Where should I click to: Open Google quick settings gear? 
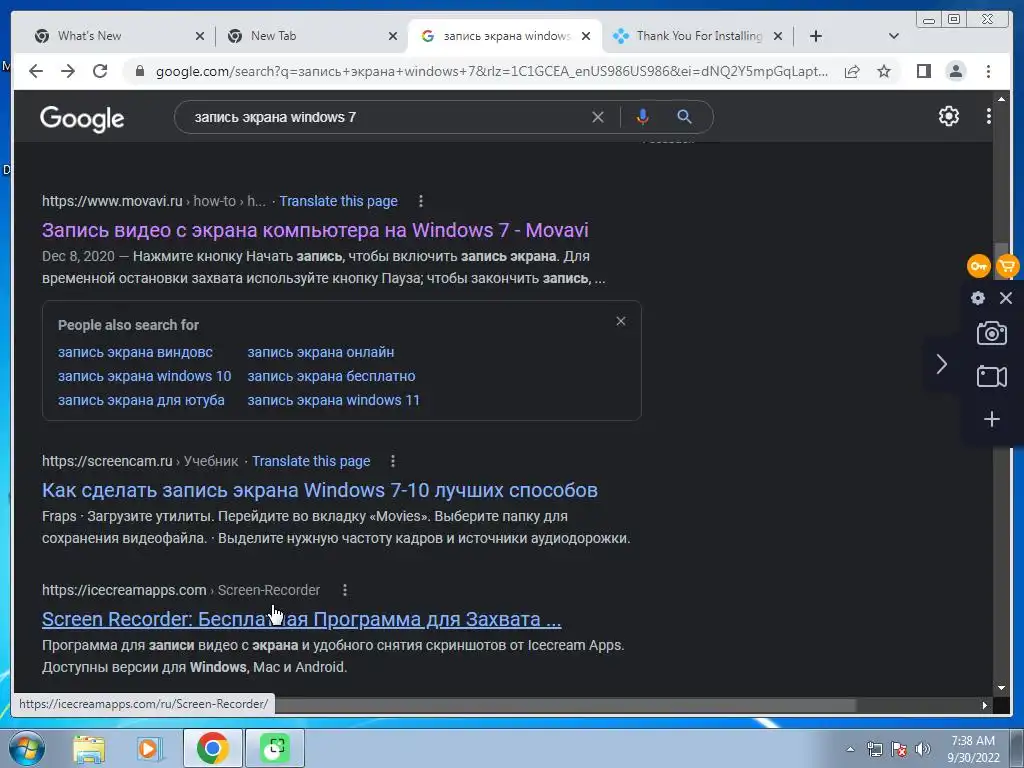(948, 116)
